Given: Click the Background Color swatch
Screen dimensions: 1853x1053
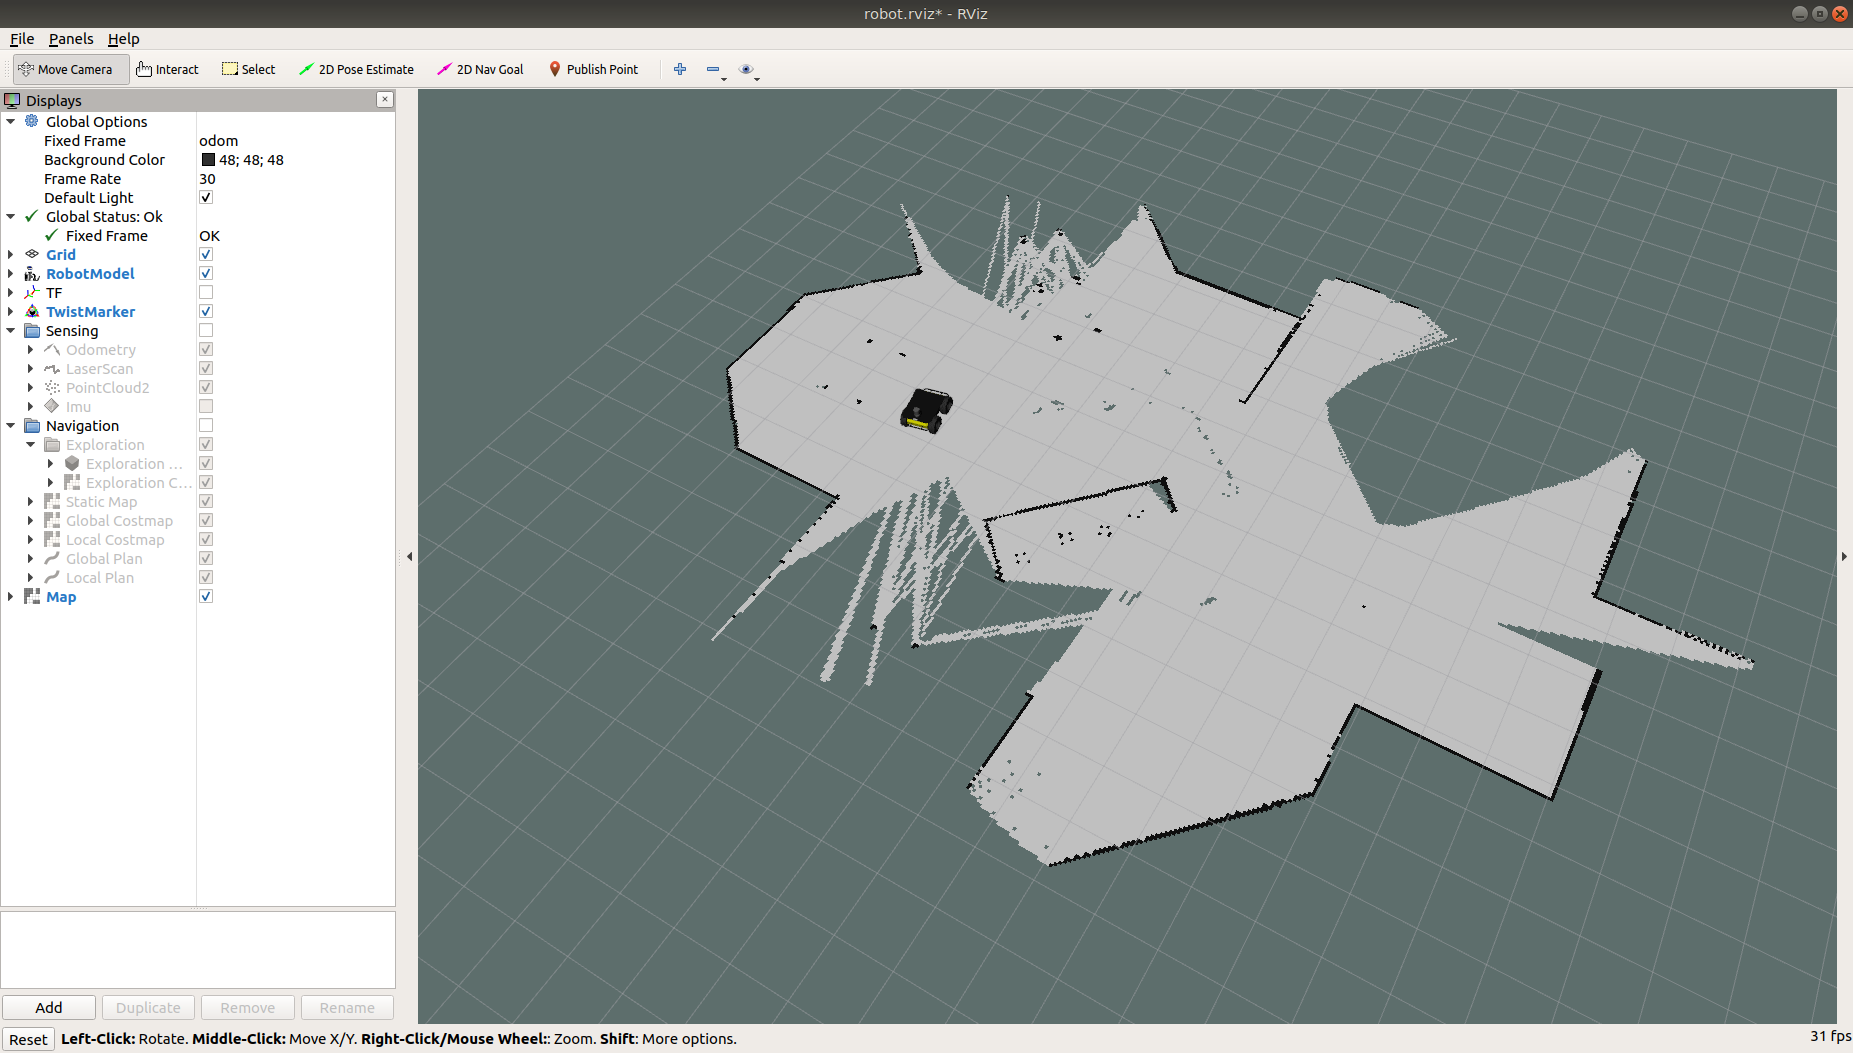Looking at the screenshot, I should point(208,160).
